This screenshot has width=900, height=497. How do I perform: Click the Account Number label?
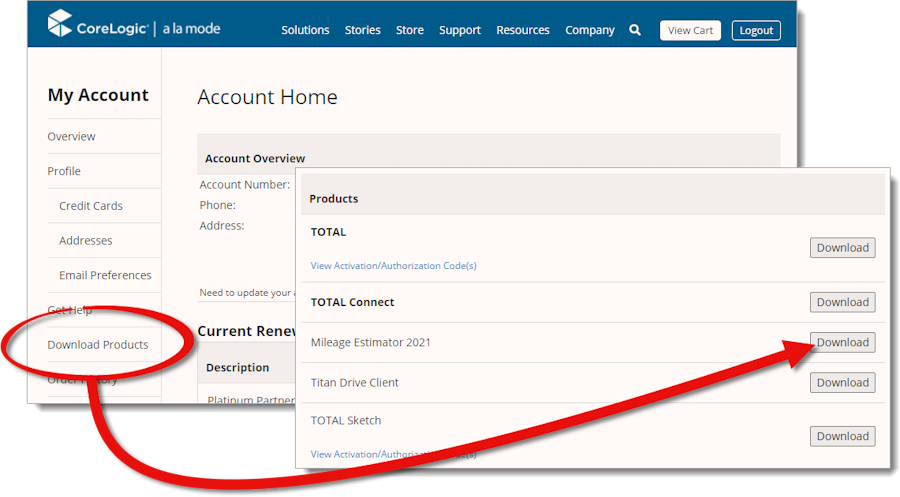click(245, 185)
